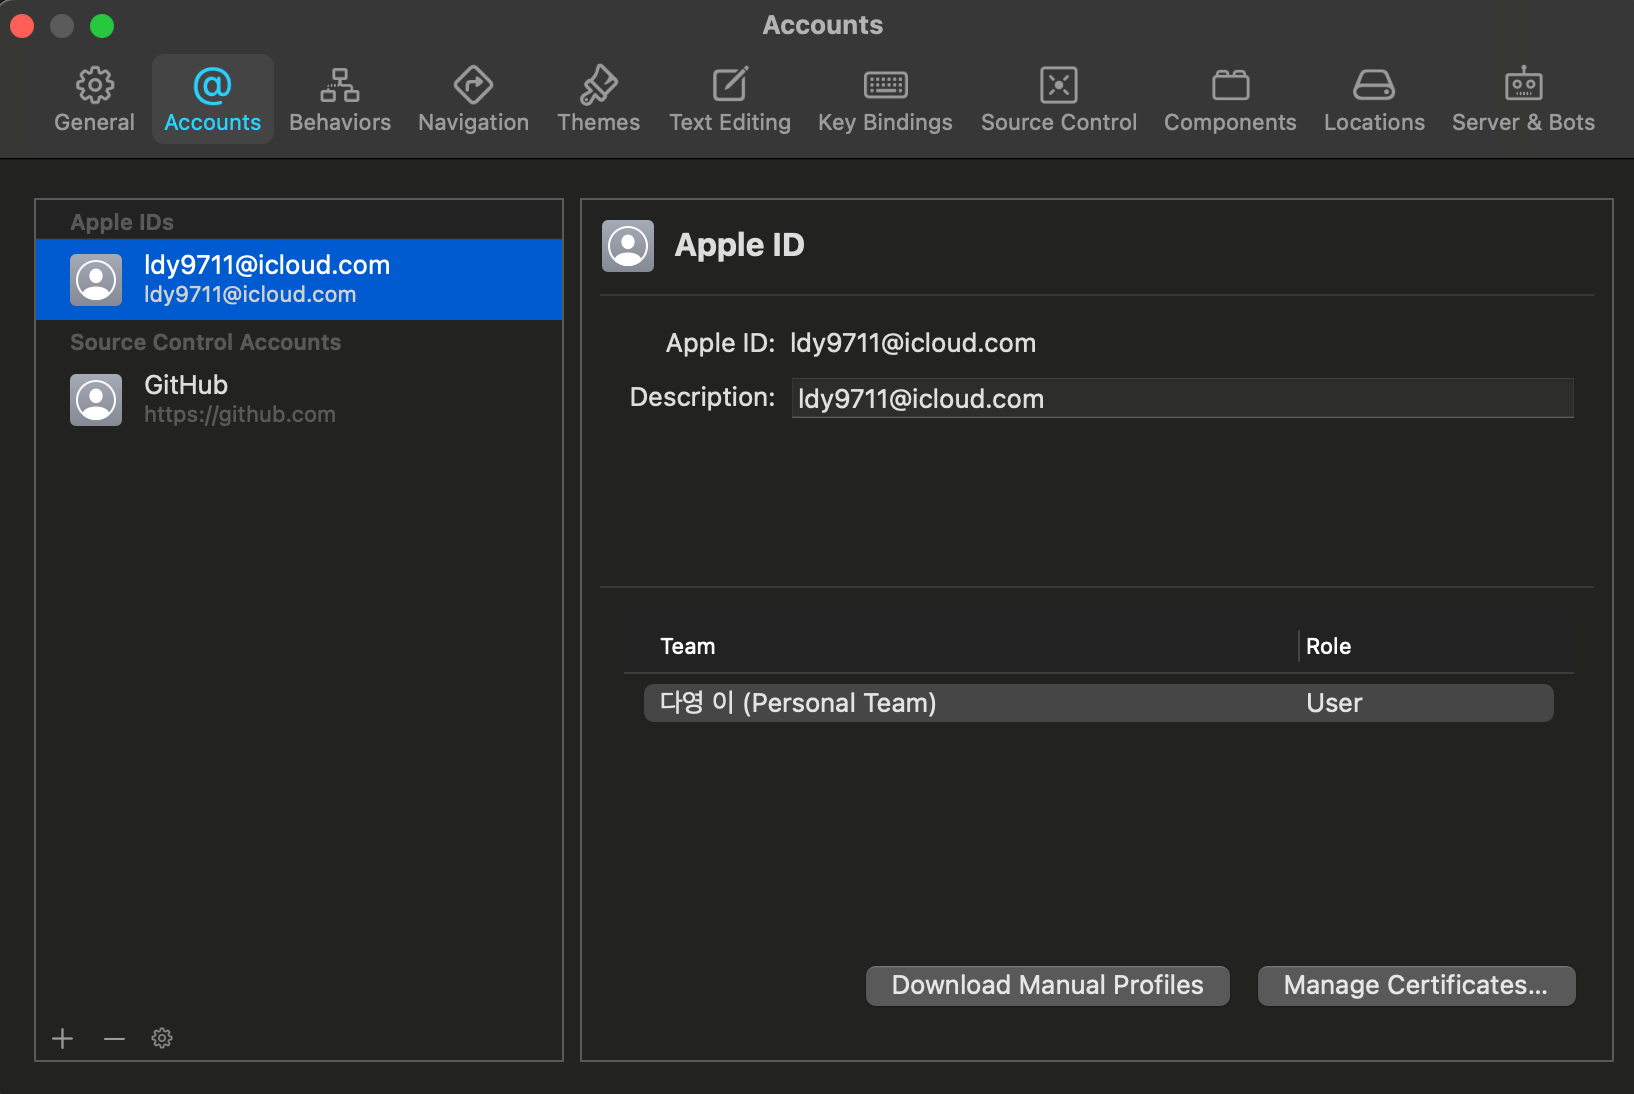Click the Source Control Accounts section header
This screenshot has height=1094, width=1634.
tap(205, 342)
